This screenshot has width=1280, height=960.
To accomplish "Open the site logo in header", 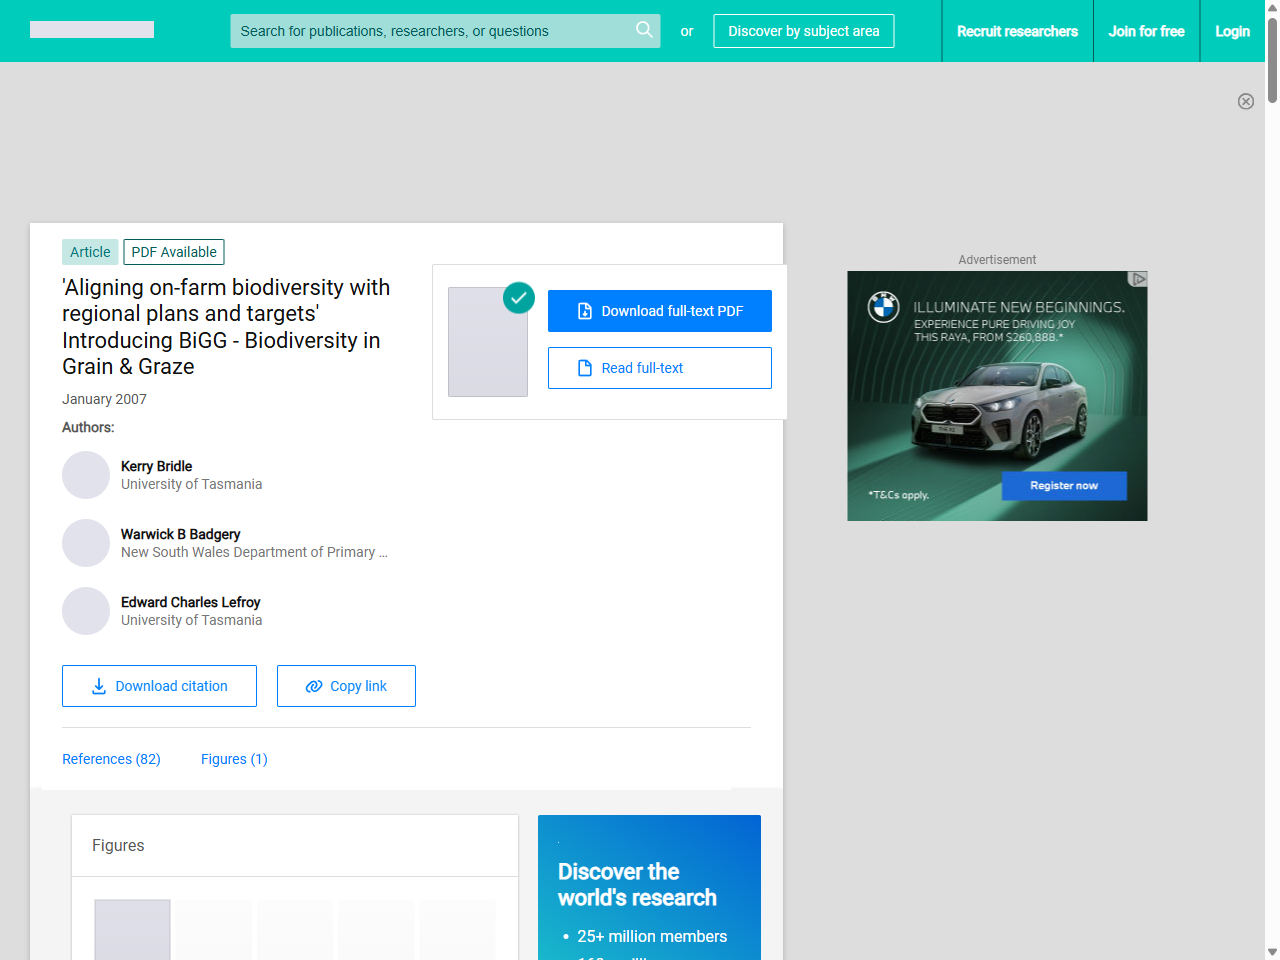I will (92, 30).
